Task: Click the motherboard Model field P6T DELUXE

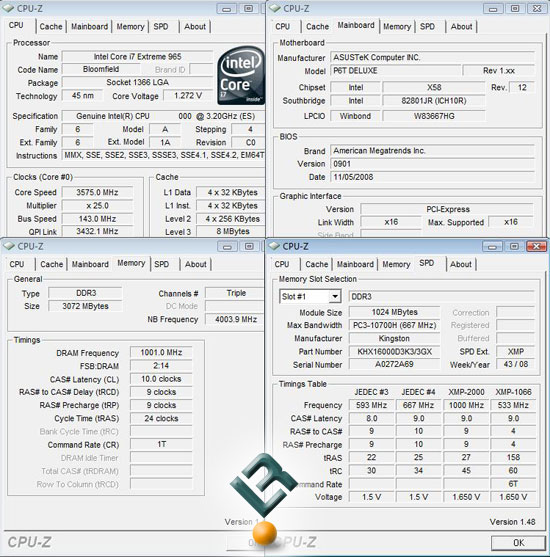Action: [x=395, y=70]
